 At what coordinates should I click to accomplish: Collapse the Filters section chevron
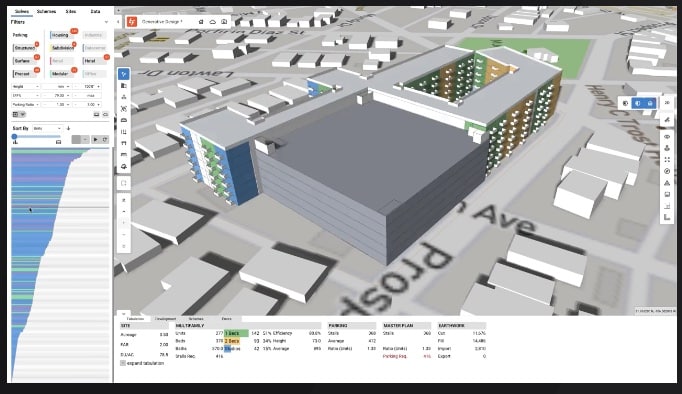106,22
